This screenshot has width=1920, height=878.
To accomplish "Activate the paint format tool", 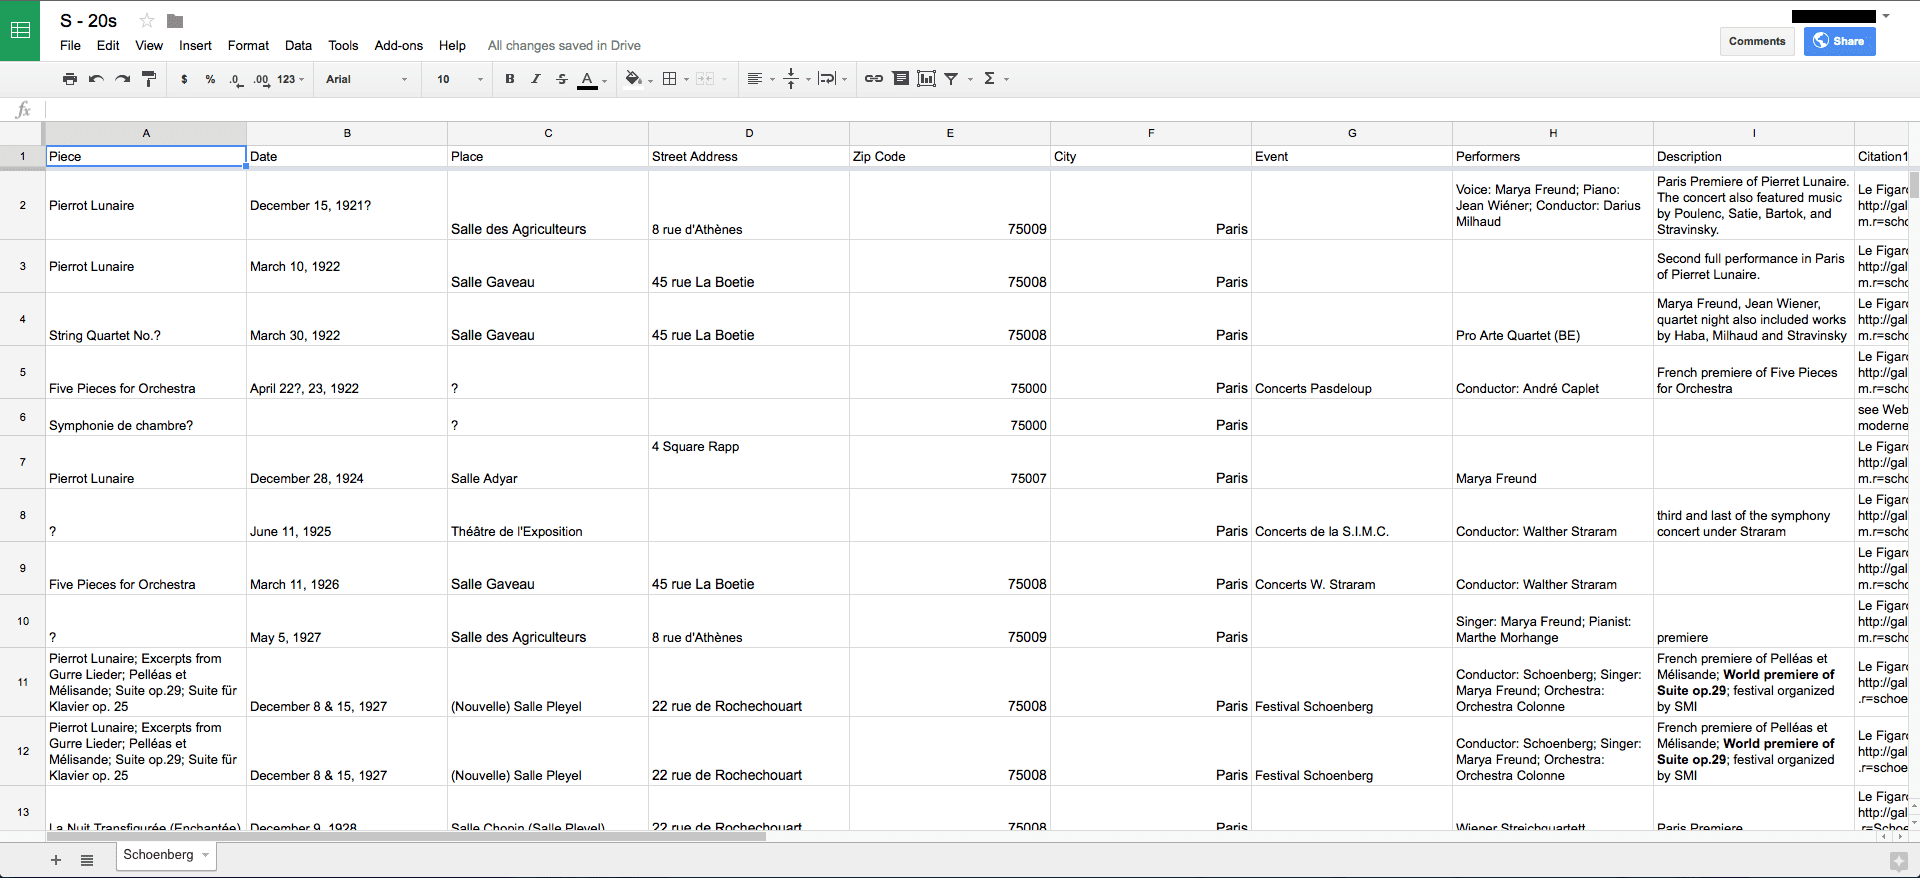I will [149, 79].
